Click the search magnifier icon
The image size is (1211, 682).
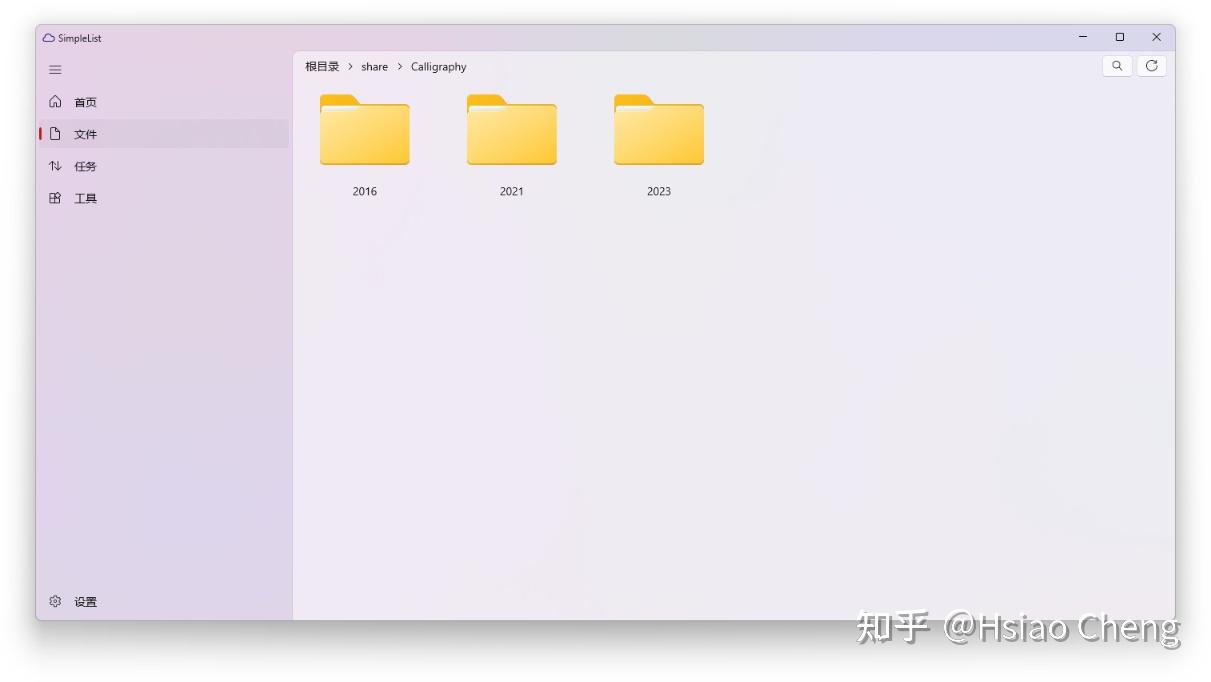pyautogui.click(x=1117, y=65)
